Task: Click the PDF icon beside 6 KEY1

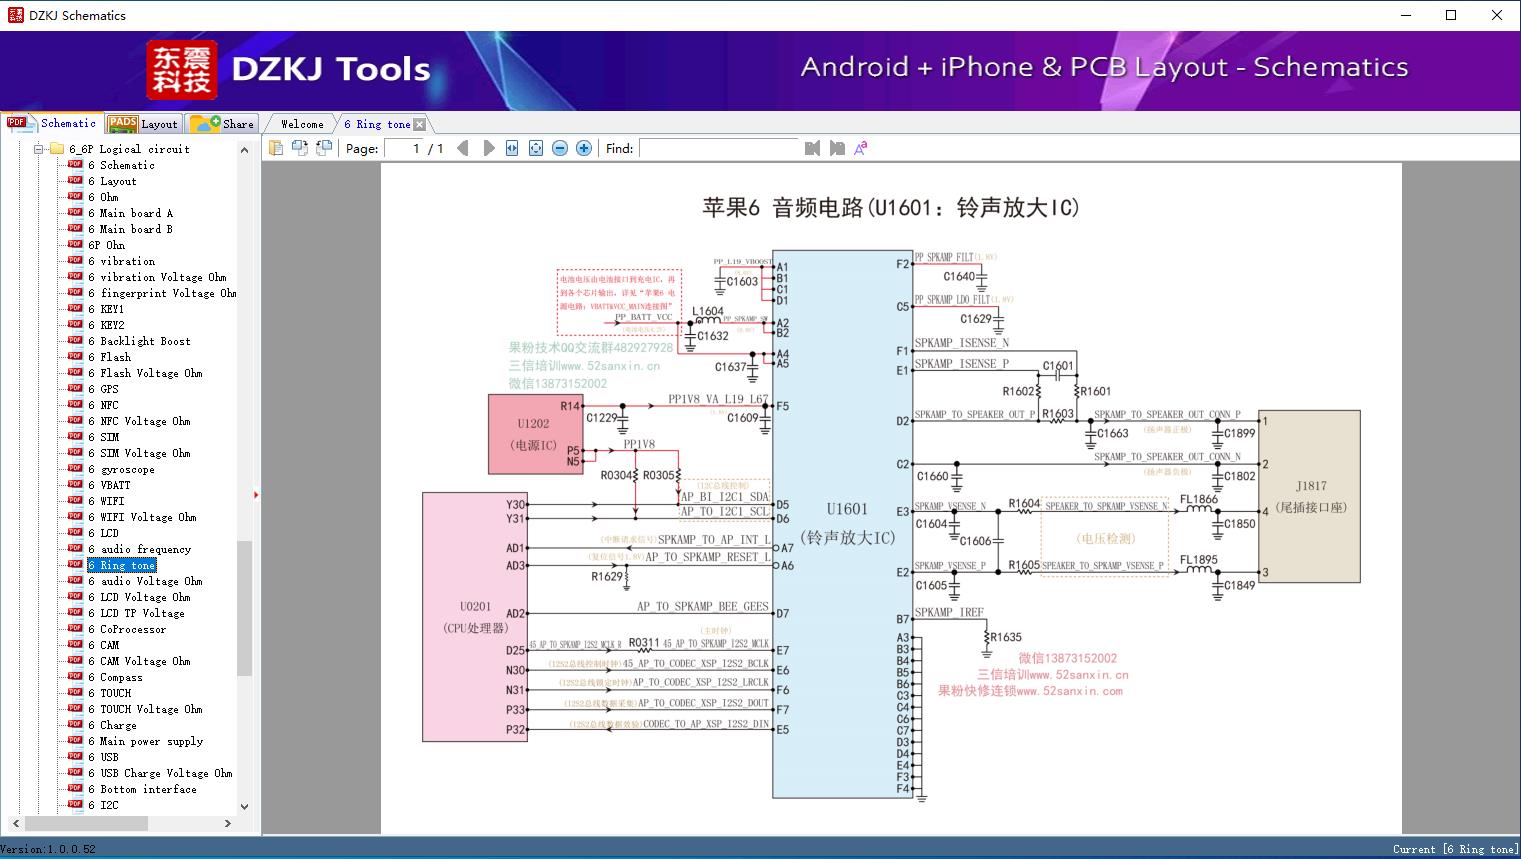Action: pos(75,309)
